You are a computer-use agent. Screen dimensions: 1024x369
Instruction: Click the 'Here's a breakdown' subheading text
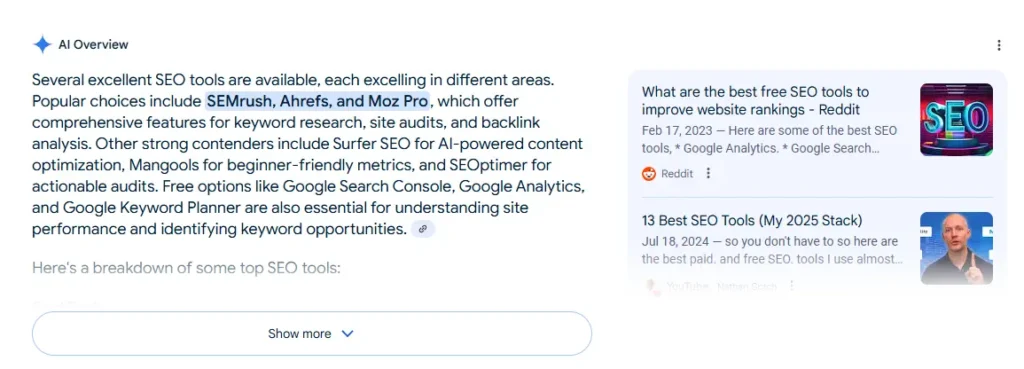click(x=186, y=268)
